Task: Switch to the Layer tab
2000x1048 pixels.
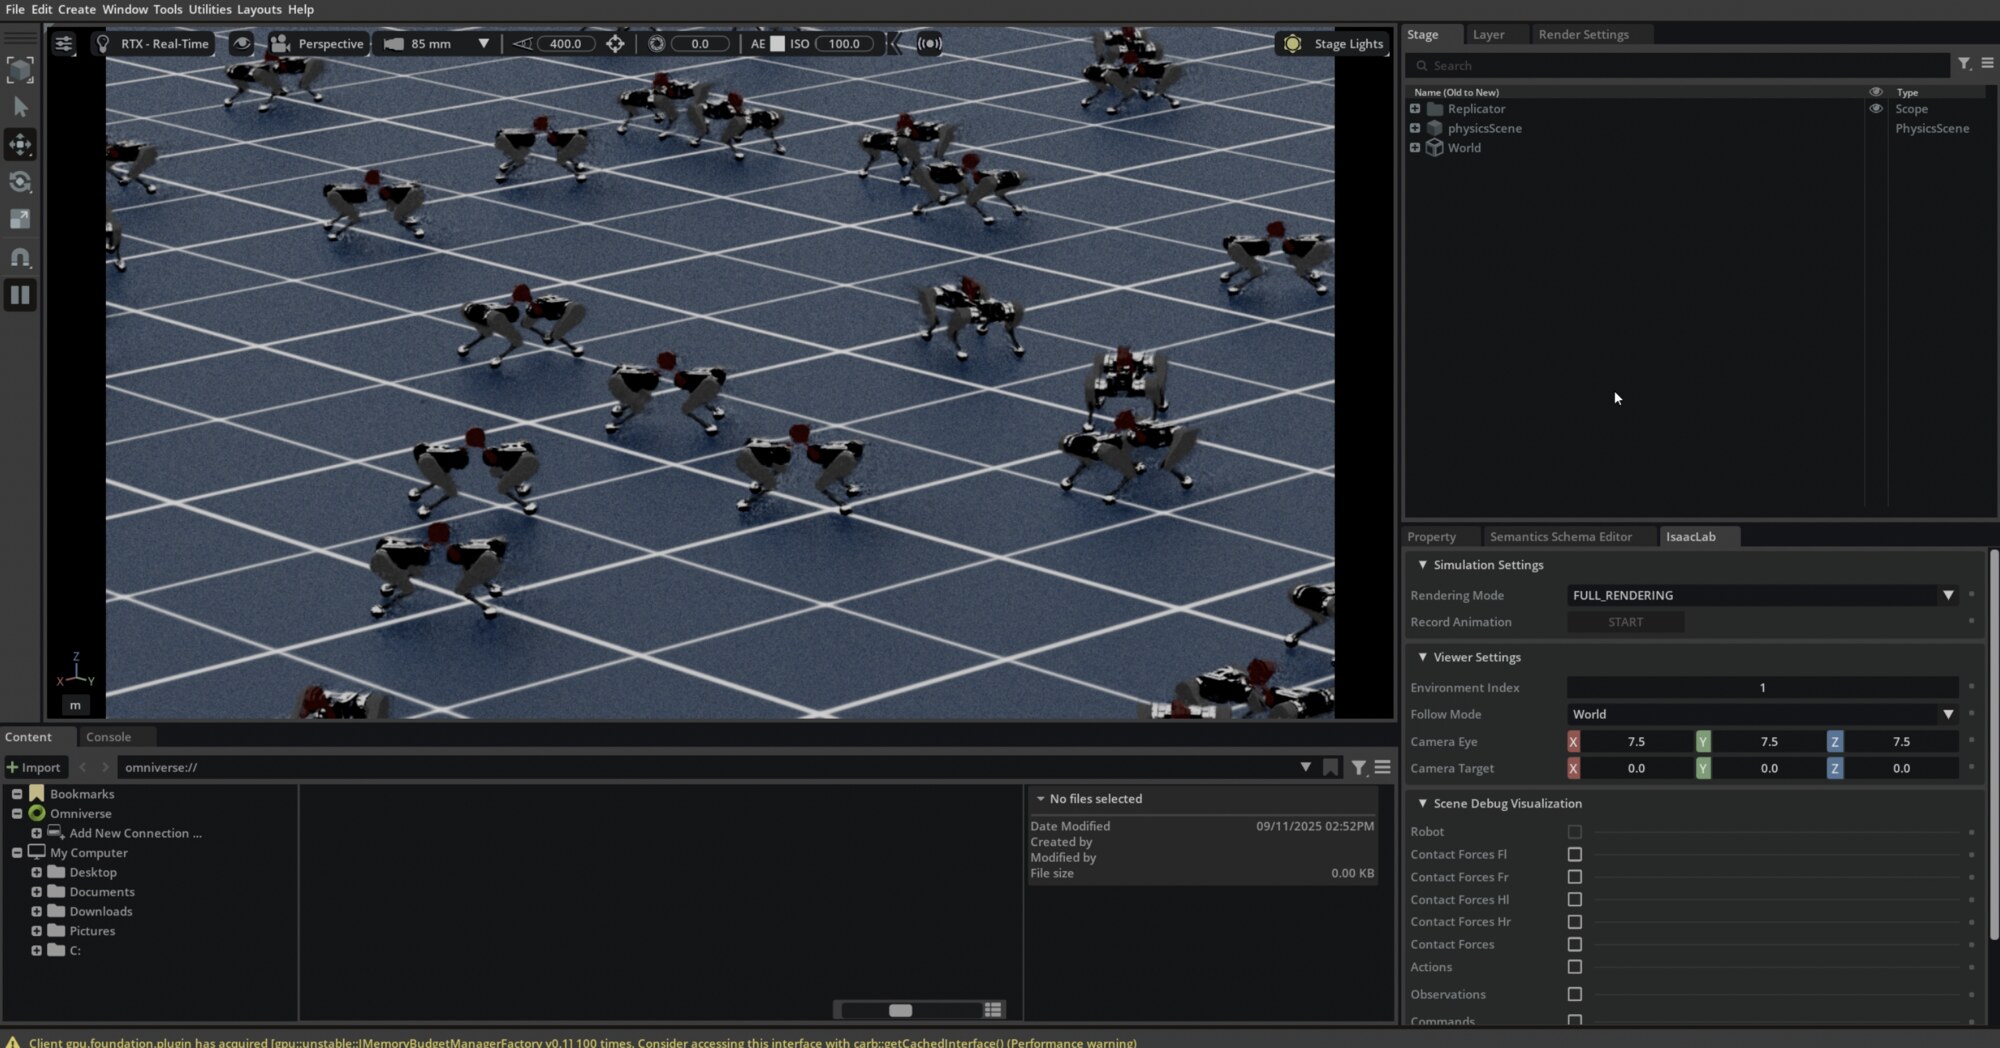Action: pos(1488,34)
